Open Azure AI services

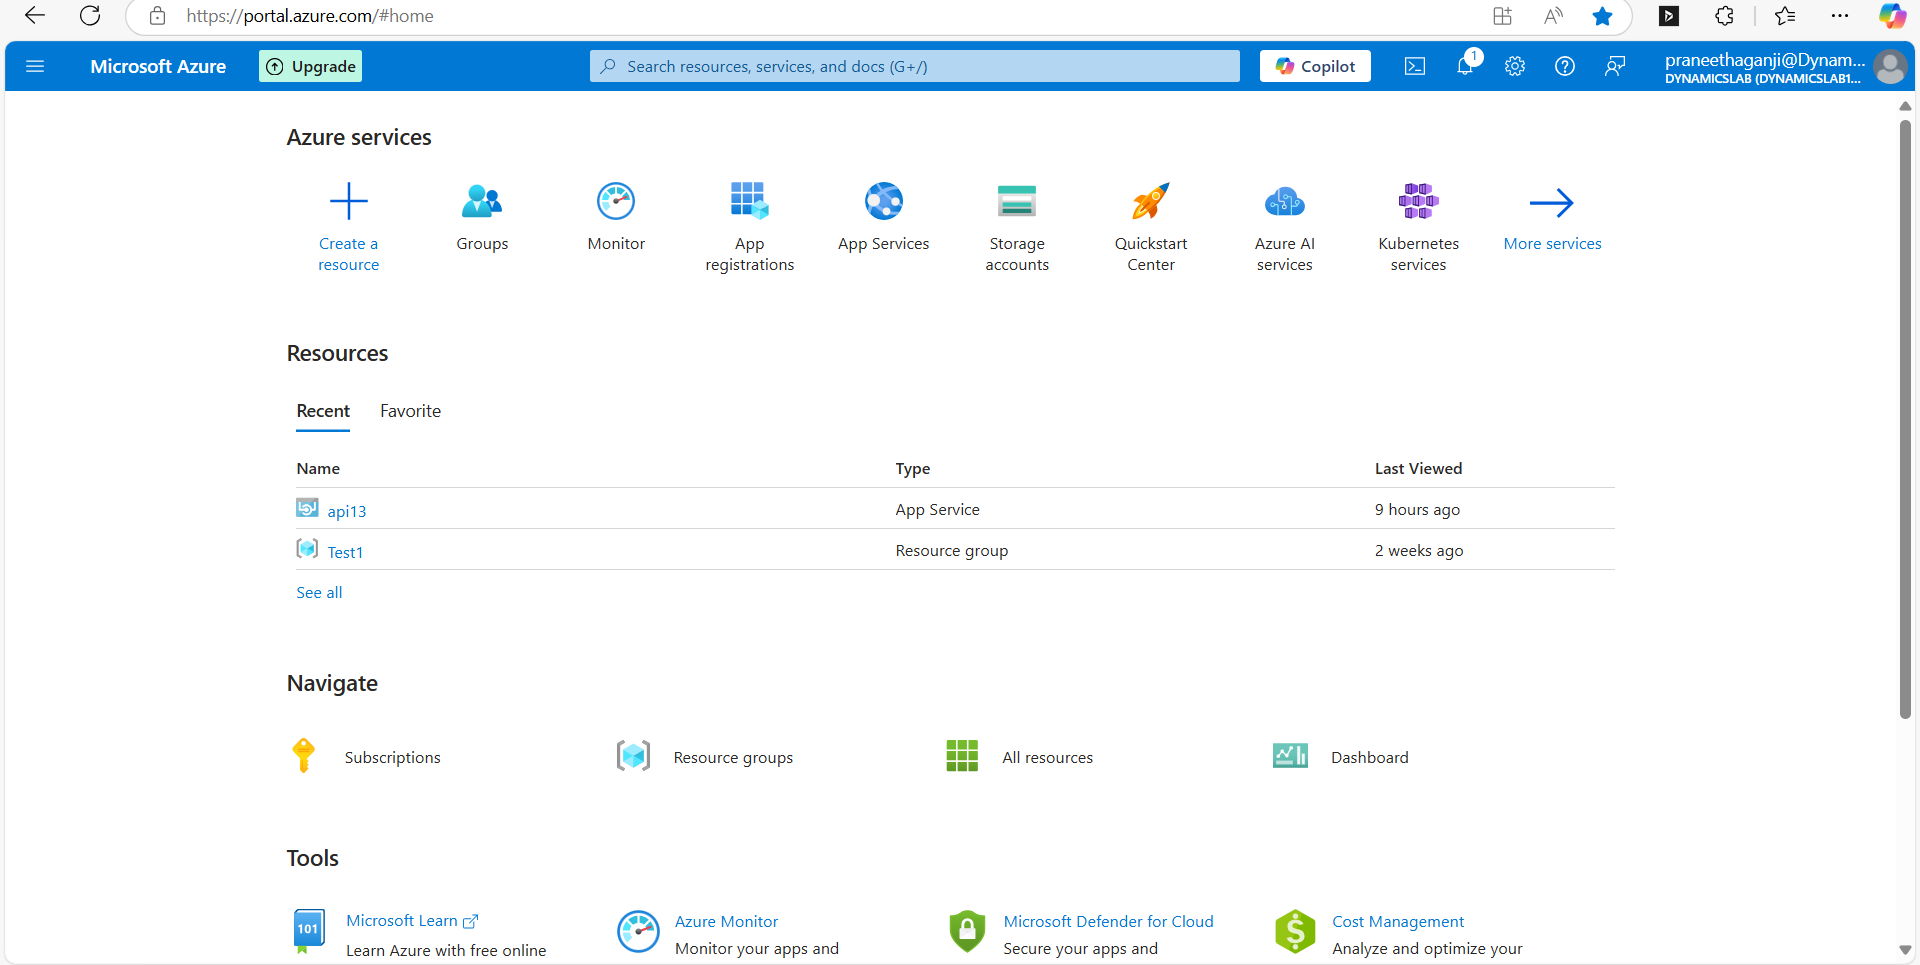click(x=1284, y=202)
